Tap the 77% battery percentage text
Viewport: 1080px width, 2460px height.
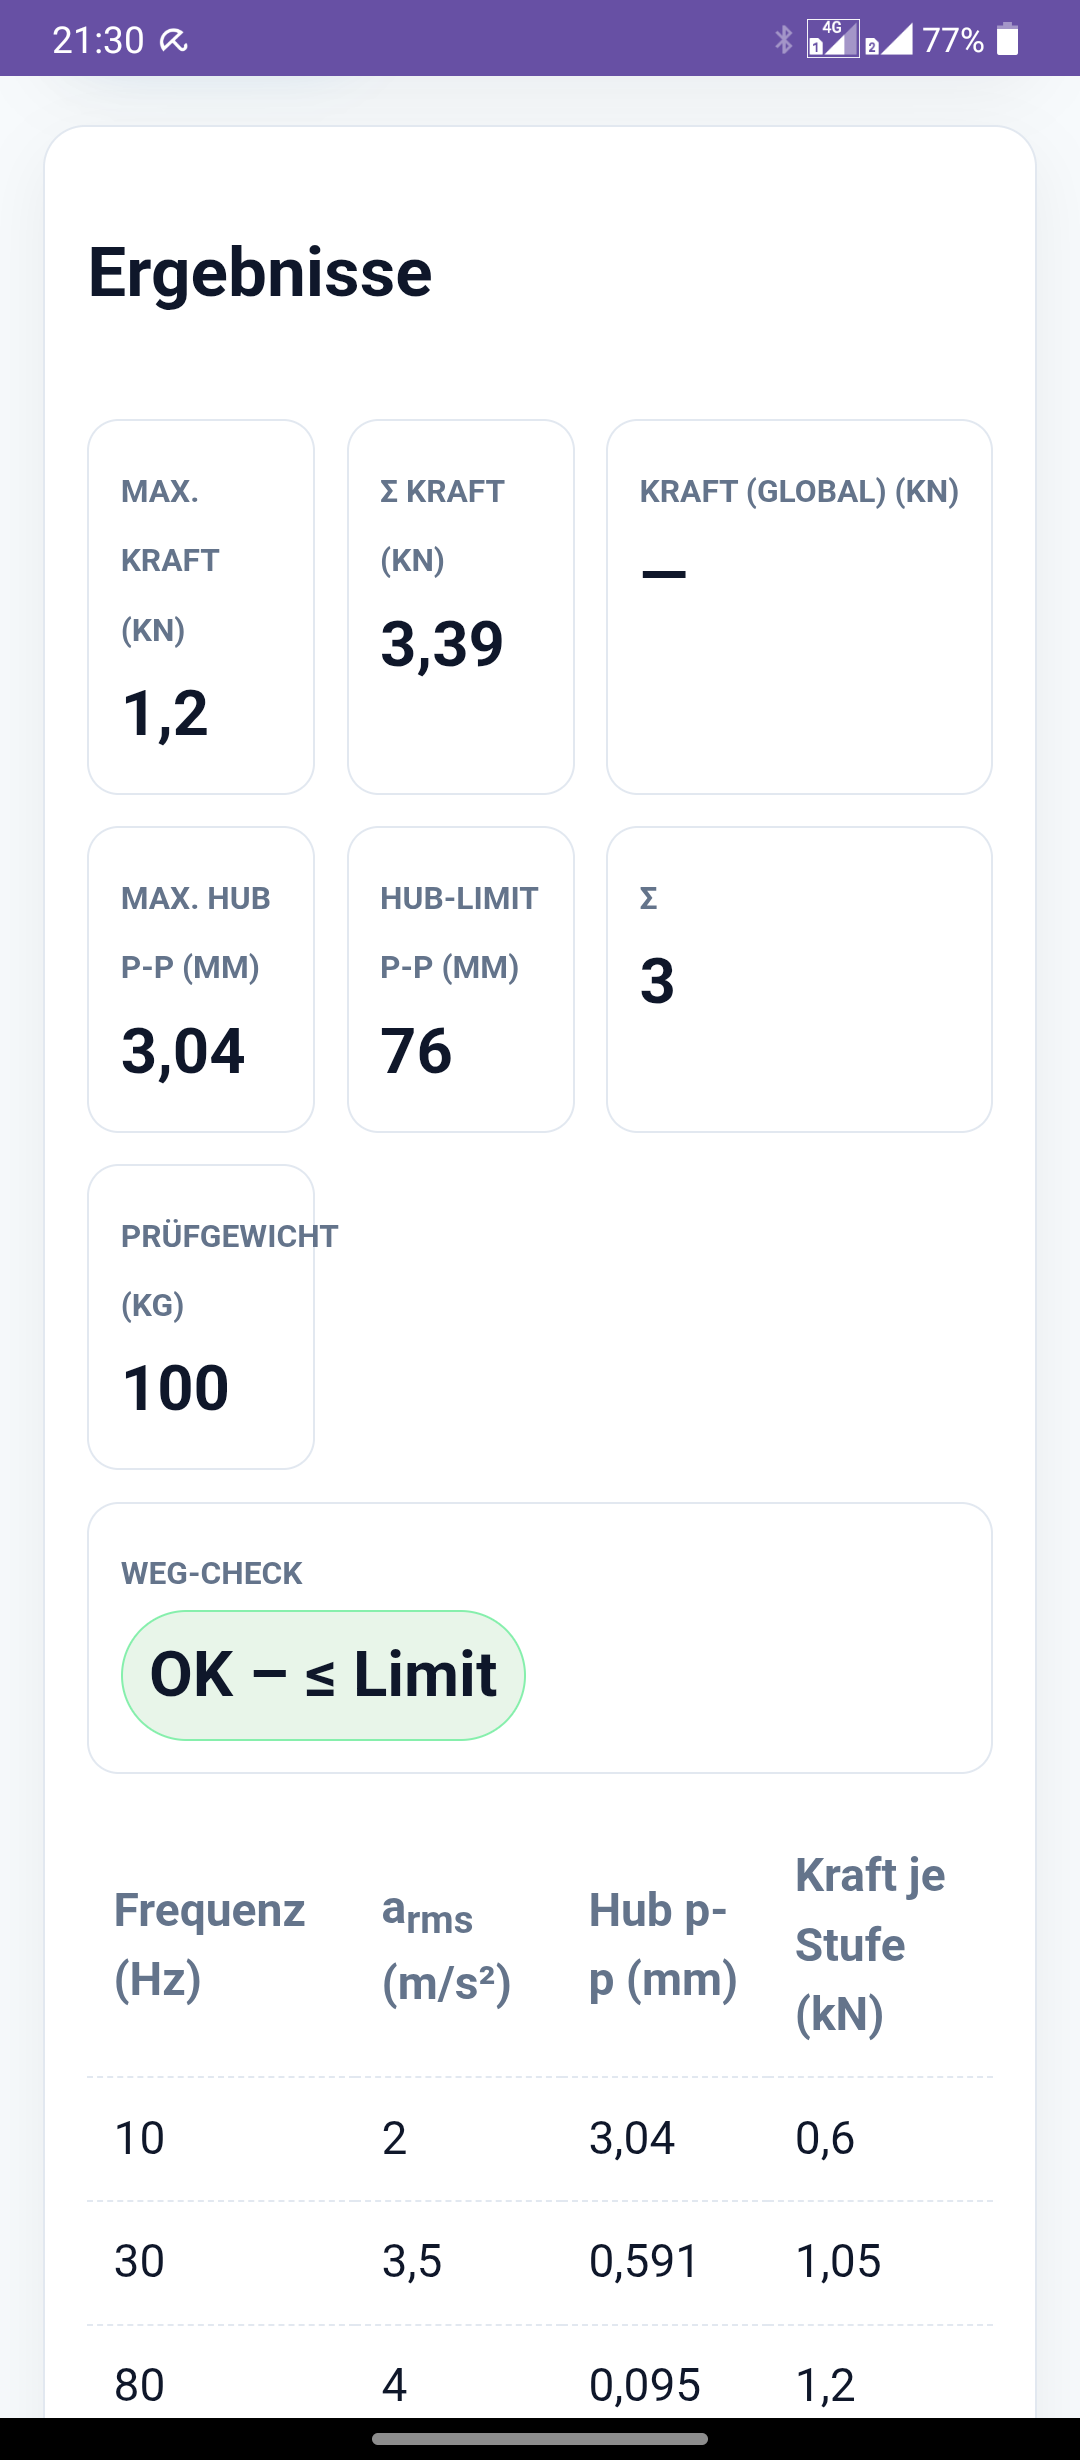pos(953,40)
